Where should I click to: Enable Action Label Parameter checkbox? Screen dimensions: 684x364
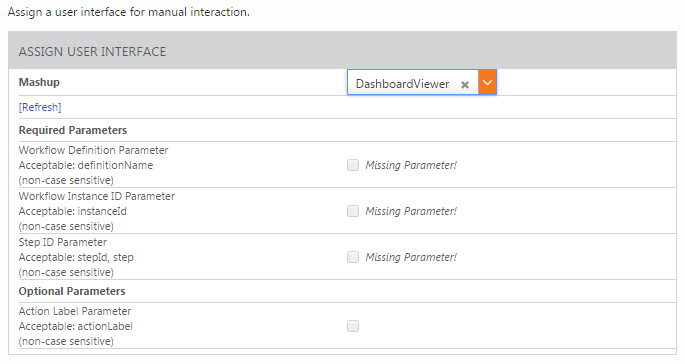(353, 326)
